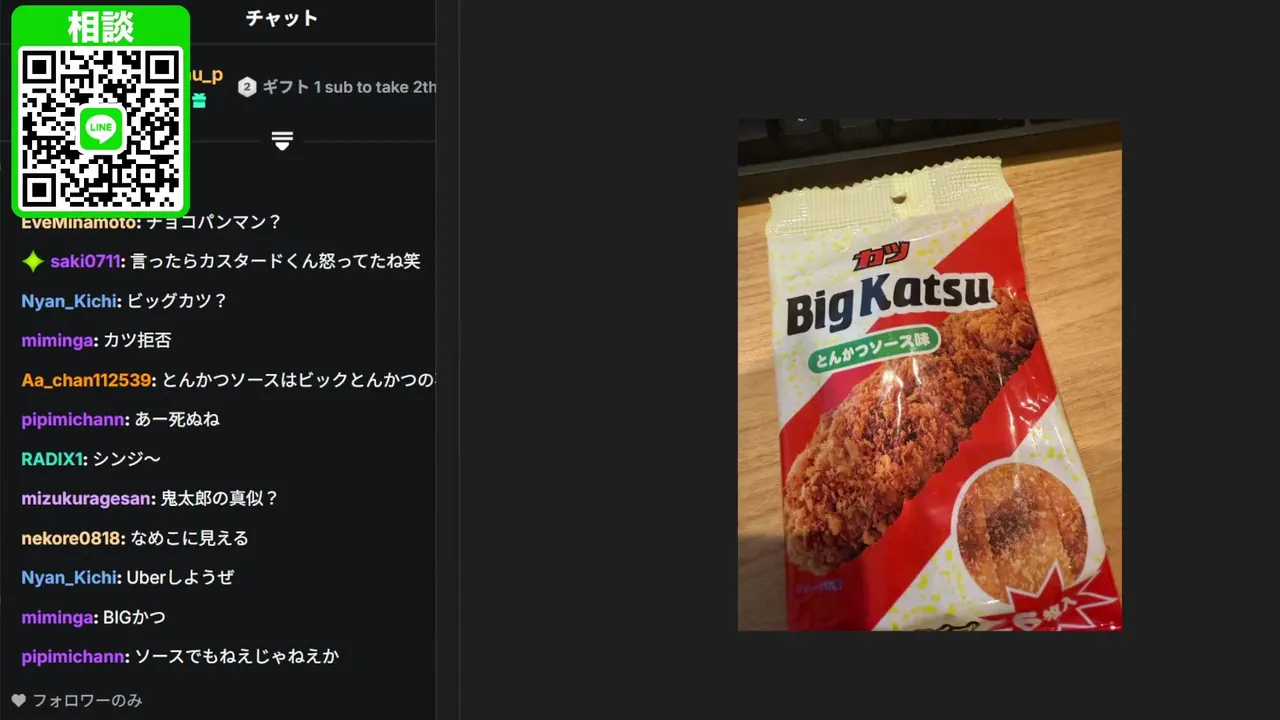The width and height of the screenshot is (1280, 720).
Task: Click the green gift icon under the username
Action: [x=199, y=100]
